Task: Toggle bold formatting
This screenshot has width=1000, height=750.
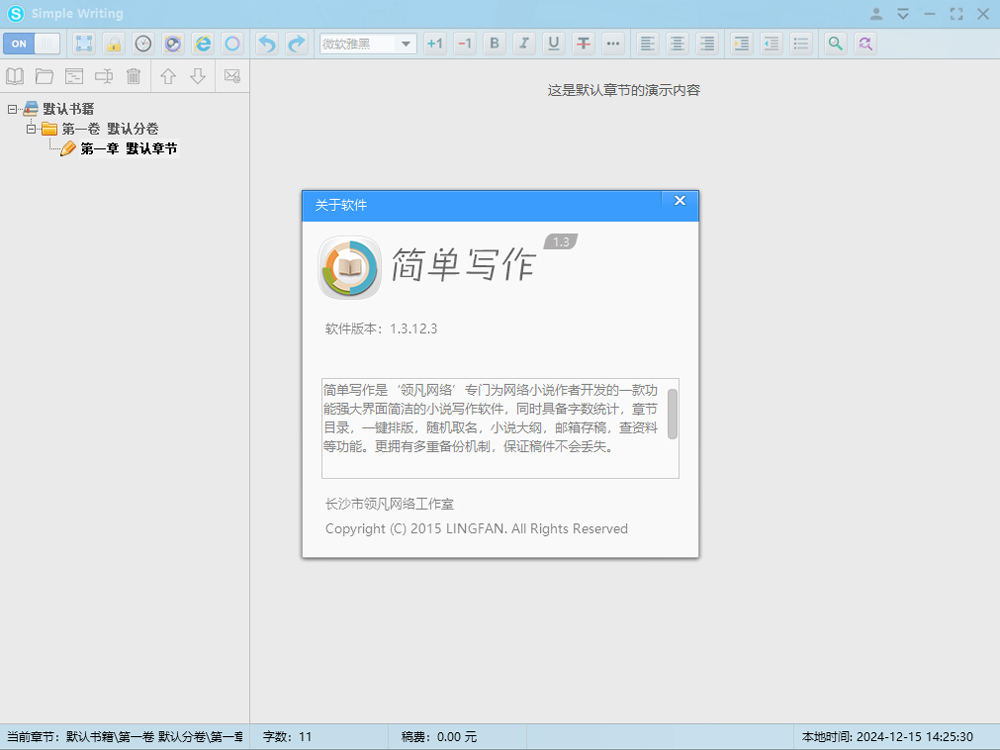Action: tap(494, 43)
